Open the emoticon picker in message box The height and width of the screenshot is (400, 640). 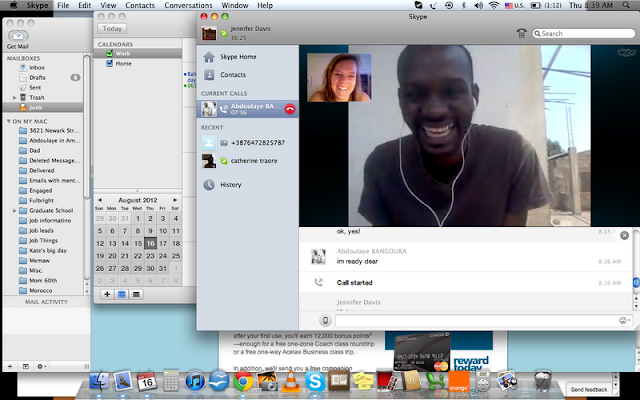pos(624,320)
